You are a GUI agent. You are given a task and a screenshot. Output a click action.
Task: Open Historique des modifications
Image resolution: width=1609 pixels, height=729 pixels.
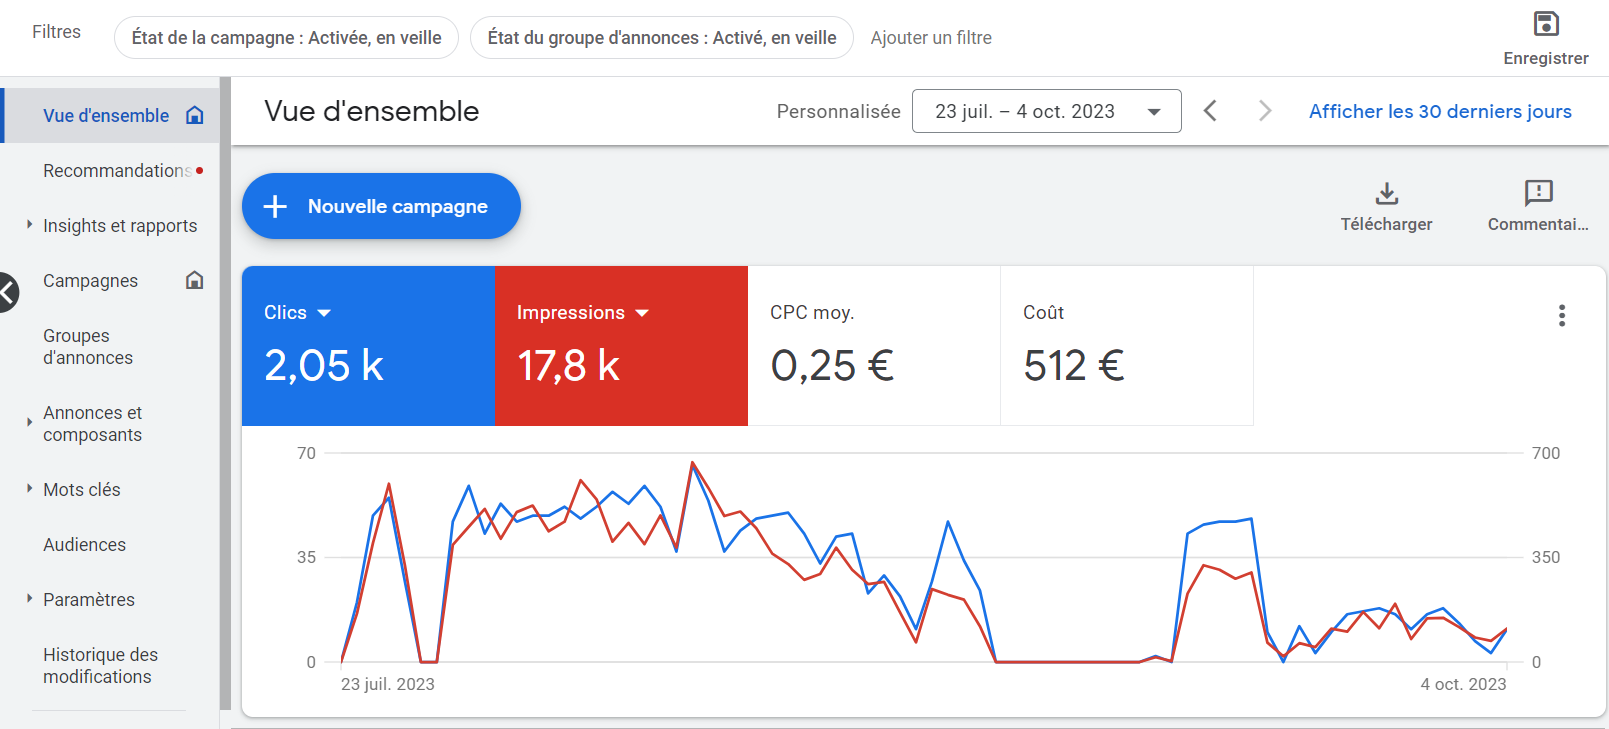[100, 666]
